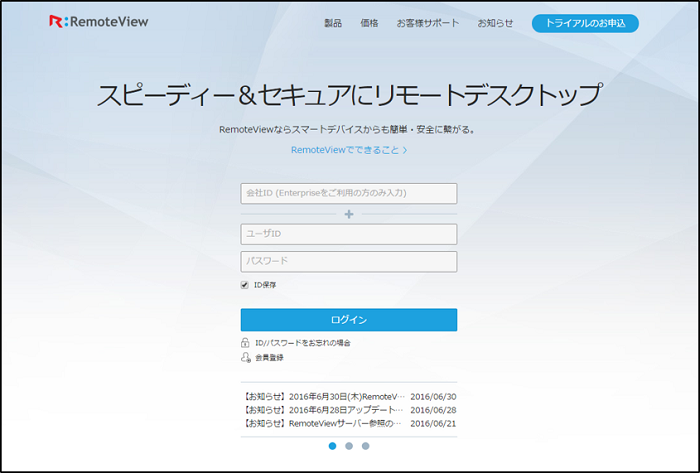Screen dimensions: 700x473
Task: Select the third carousel dot
Action: coord(366,446)
